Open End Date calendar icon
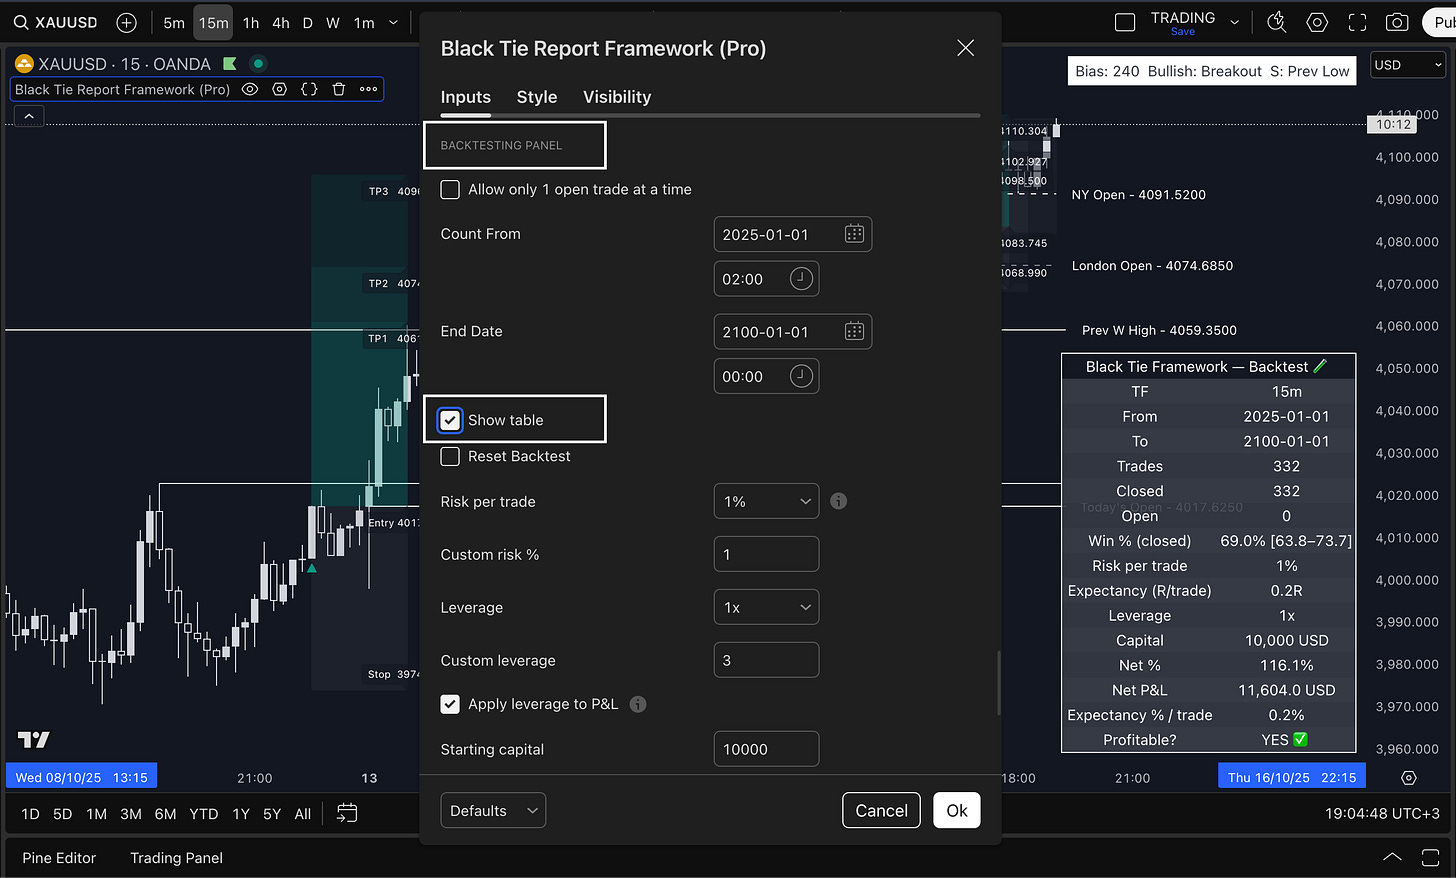The width and height of the screenshot is (1456, 878). (854, 331)
